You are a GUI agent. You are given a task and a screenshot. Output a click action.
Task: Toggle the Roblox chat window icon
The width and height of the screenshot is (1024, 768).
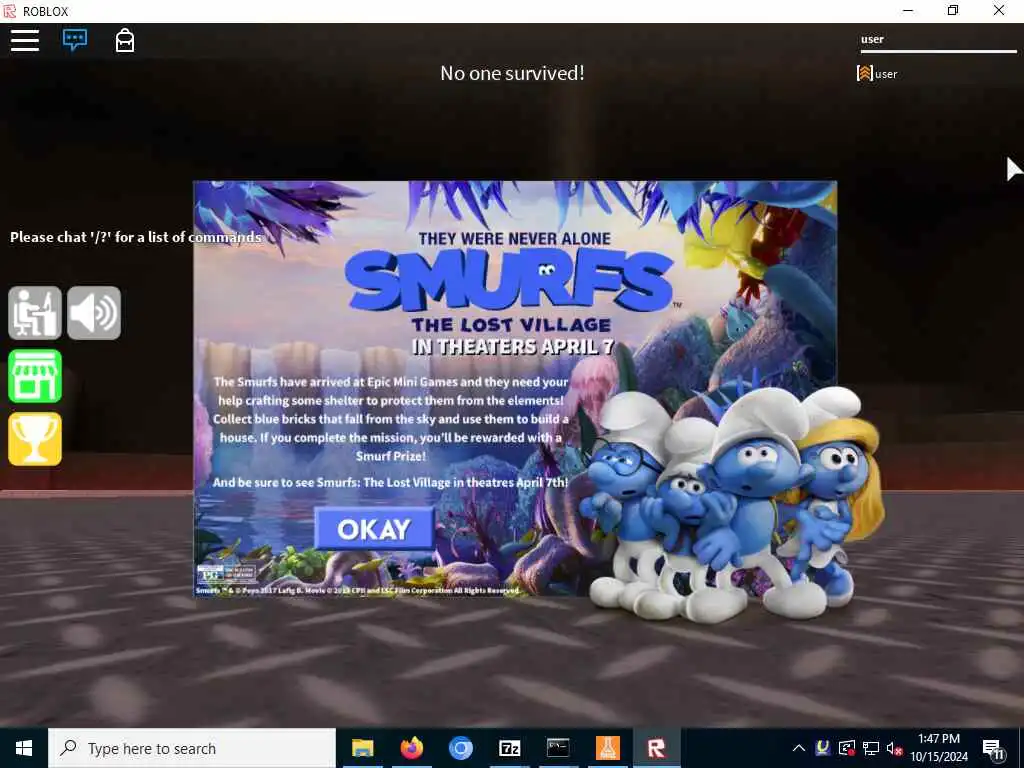coord(75,40)
